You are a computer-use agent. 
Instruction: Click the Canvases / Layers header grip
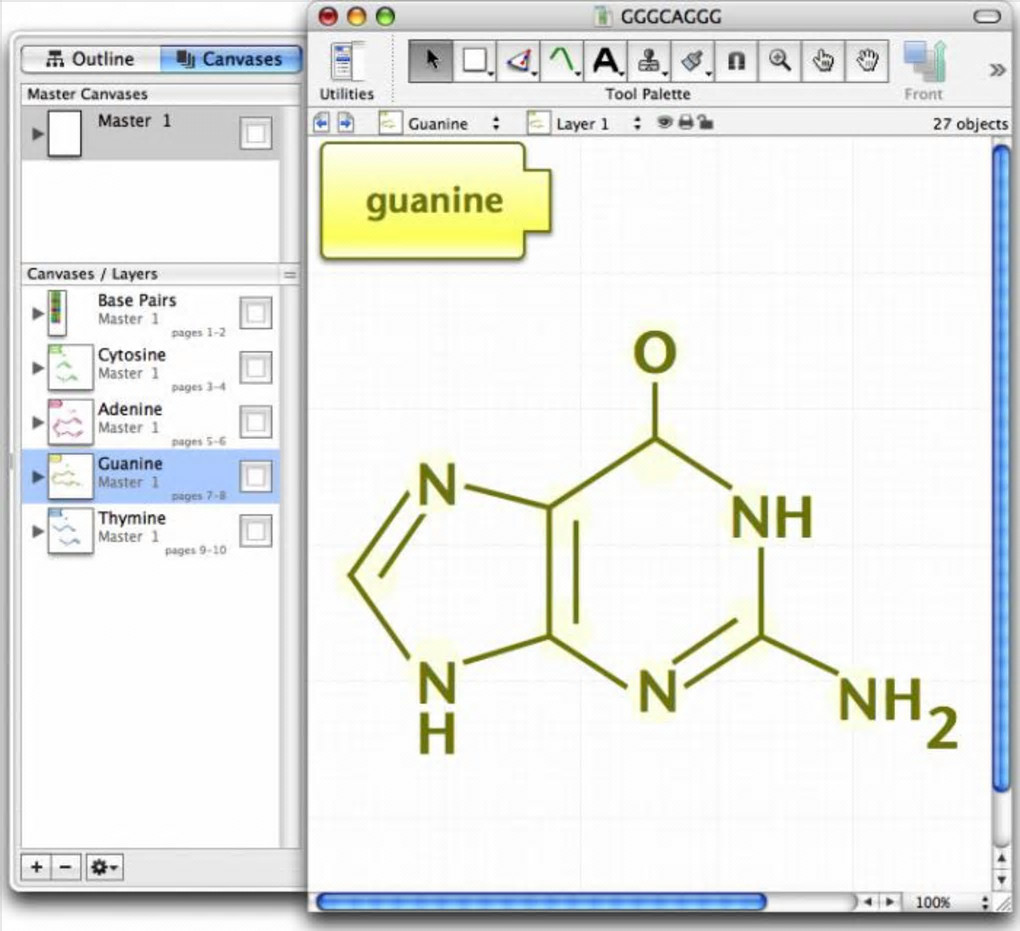289,275
